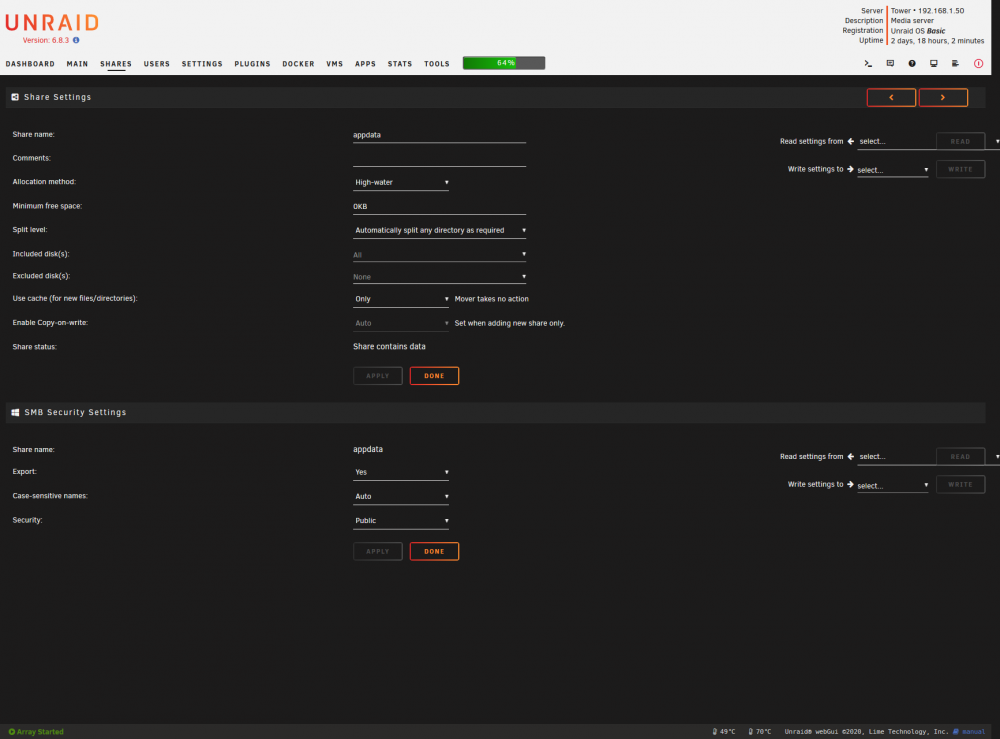Screen dimensions: 1000x739
Task: Click the empty Comments field
Action: tap(439, 159)
